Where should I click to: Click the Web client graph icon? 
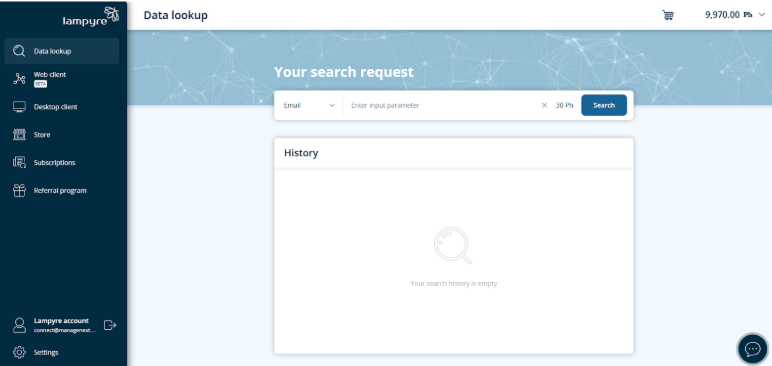click(x=19, y=79)
